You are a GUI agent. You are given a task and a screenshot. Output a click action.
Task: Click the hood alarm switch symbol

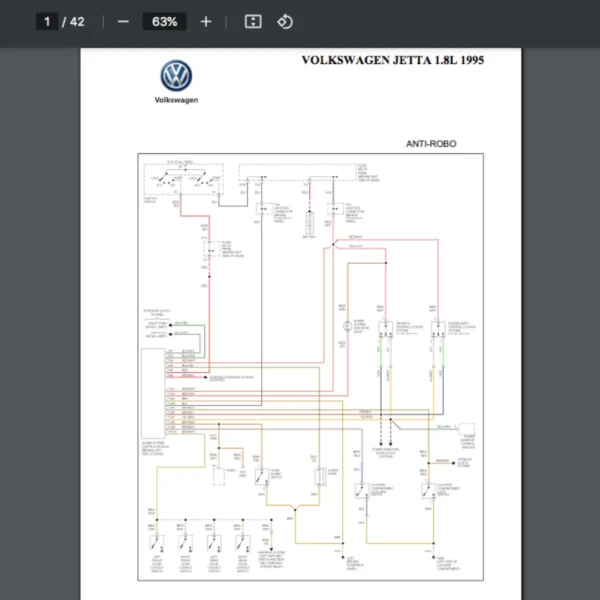[261, 477]
